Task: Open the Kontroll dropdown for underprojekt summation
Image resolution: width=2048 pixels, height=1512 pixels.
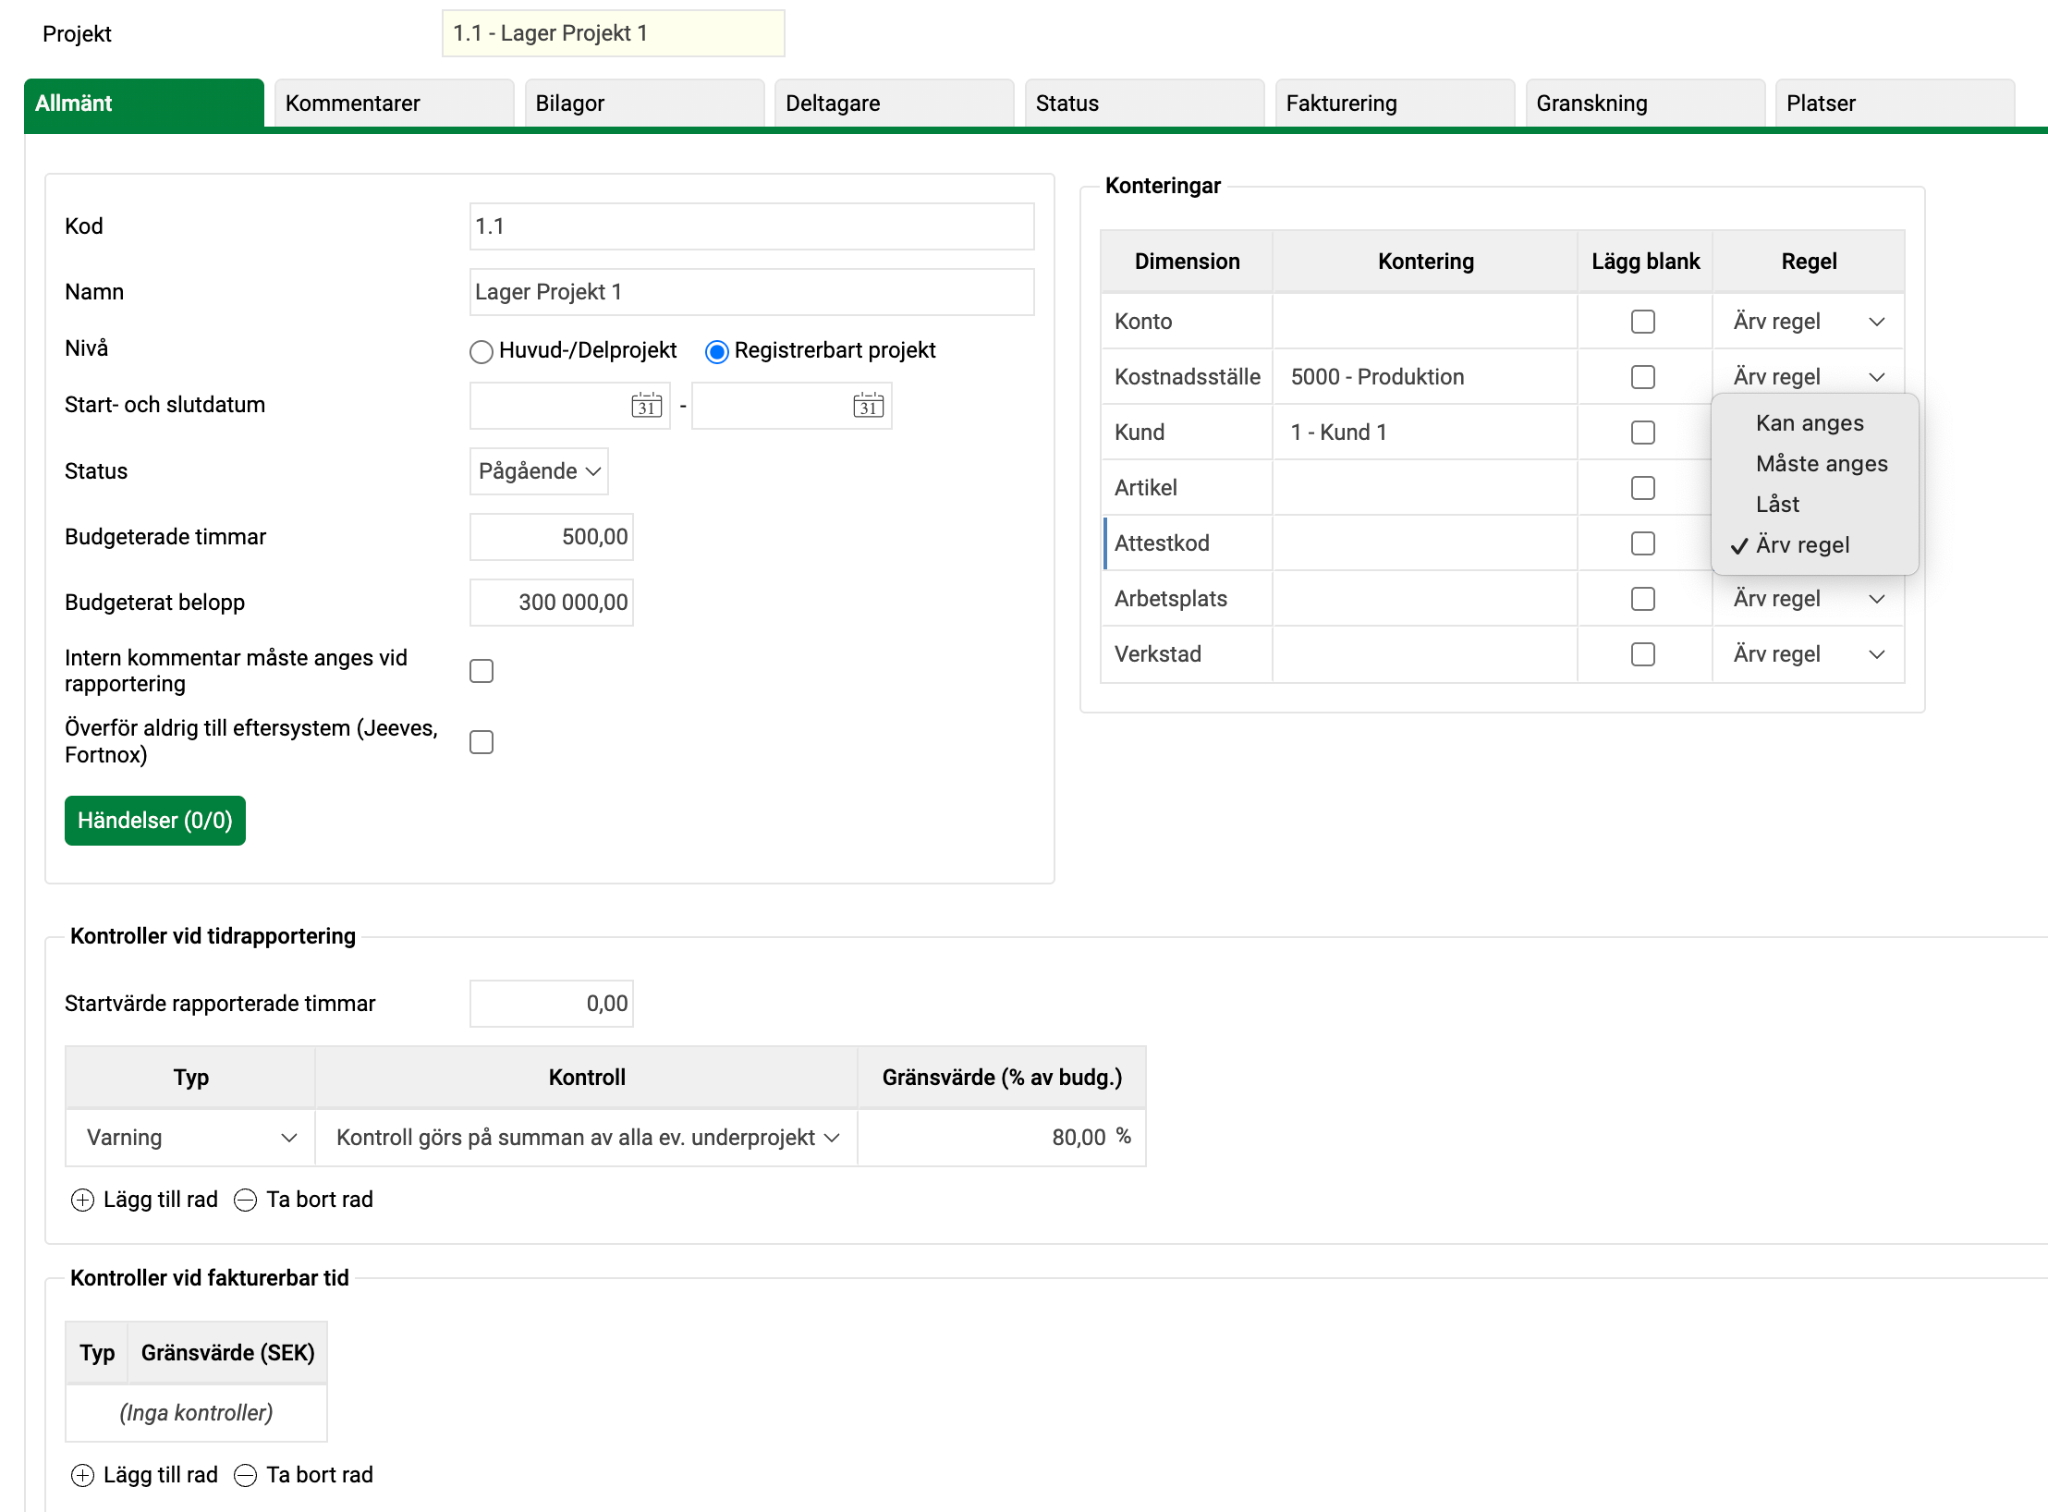Action: coord(587,1138)
